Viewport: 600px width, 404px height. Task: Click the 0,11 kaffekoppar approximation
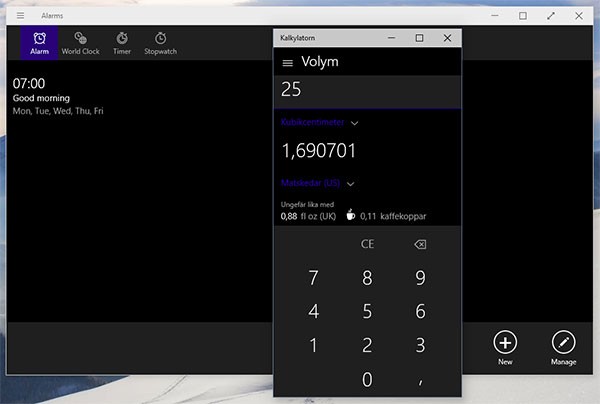pos(386,216)
